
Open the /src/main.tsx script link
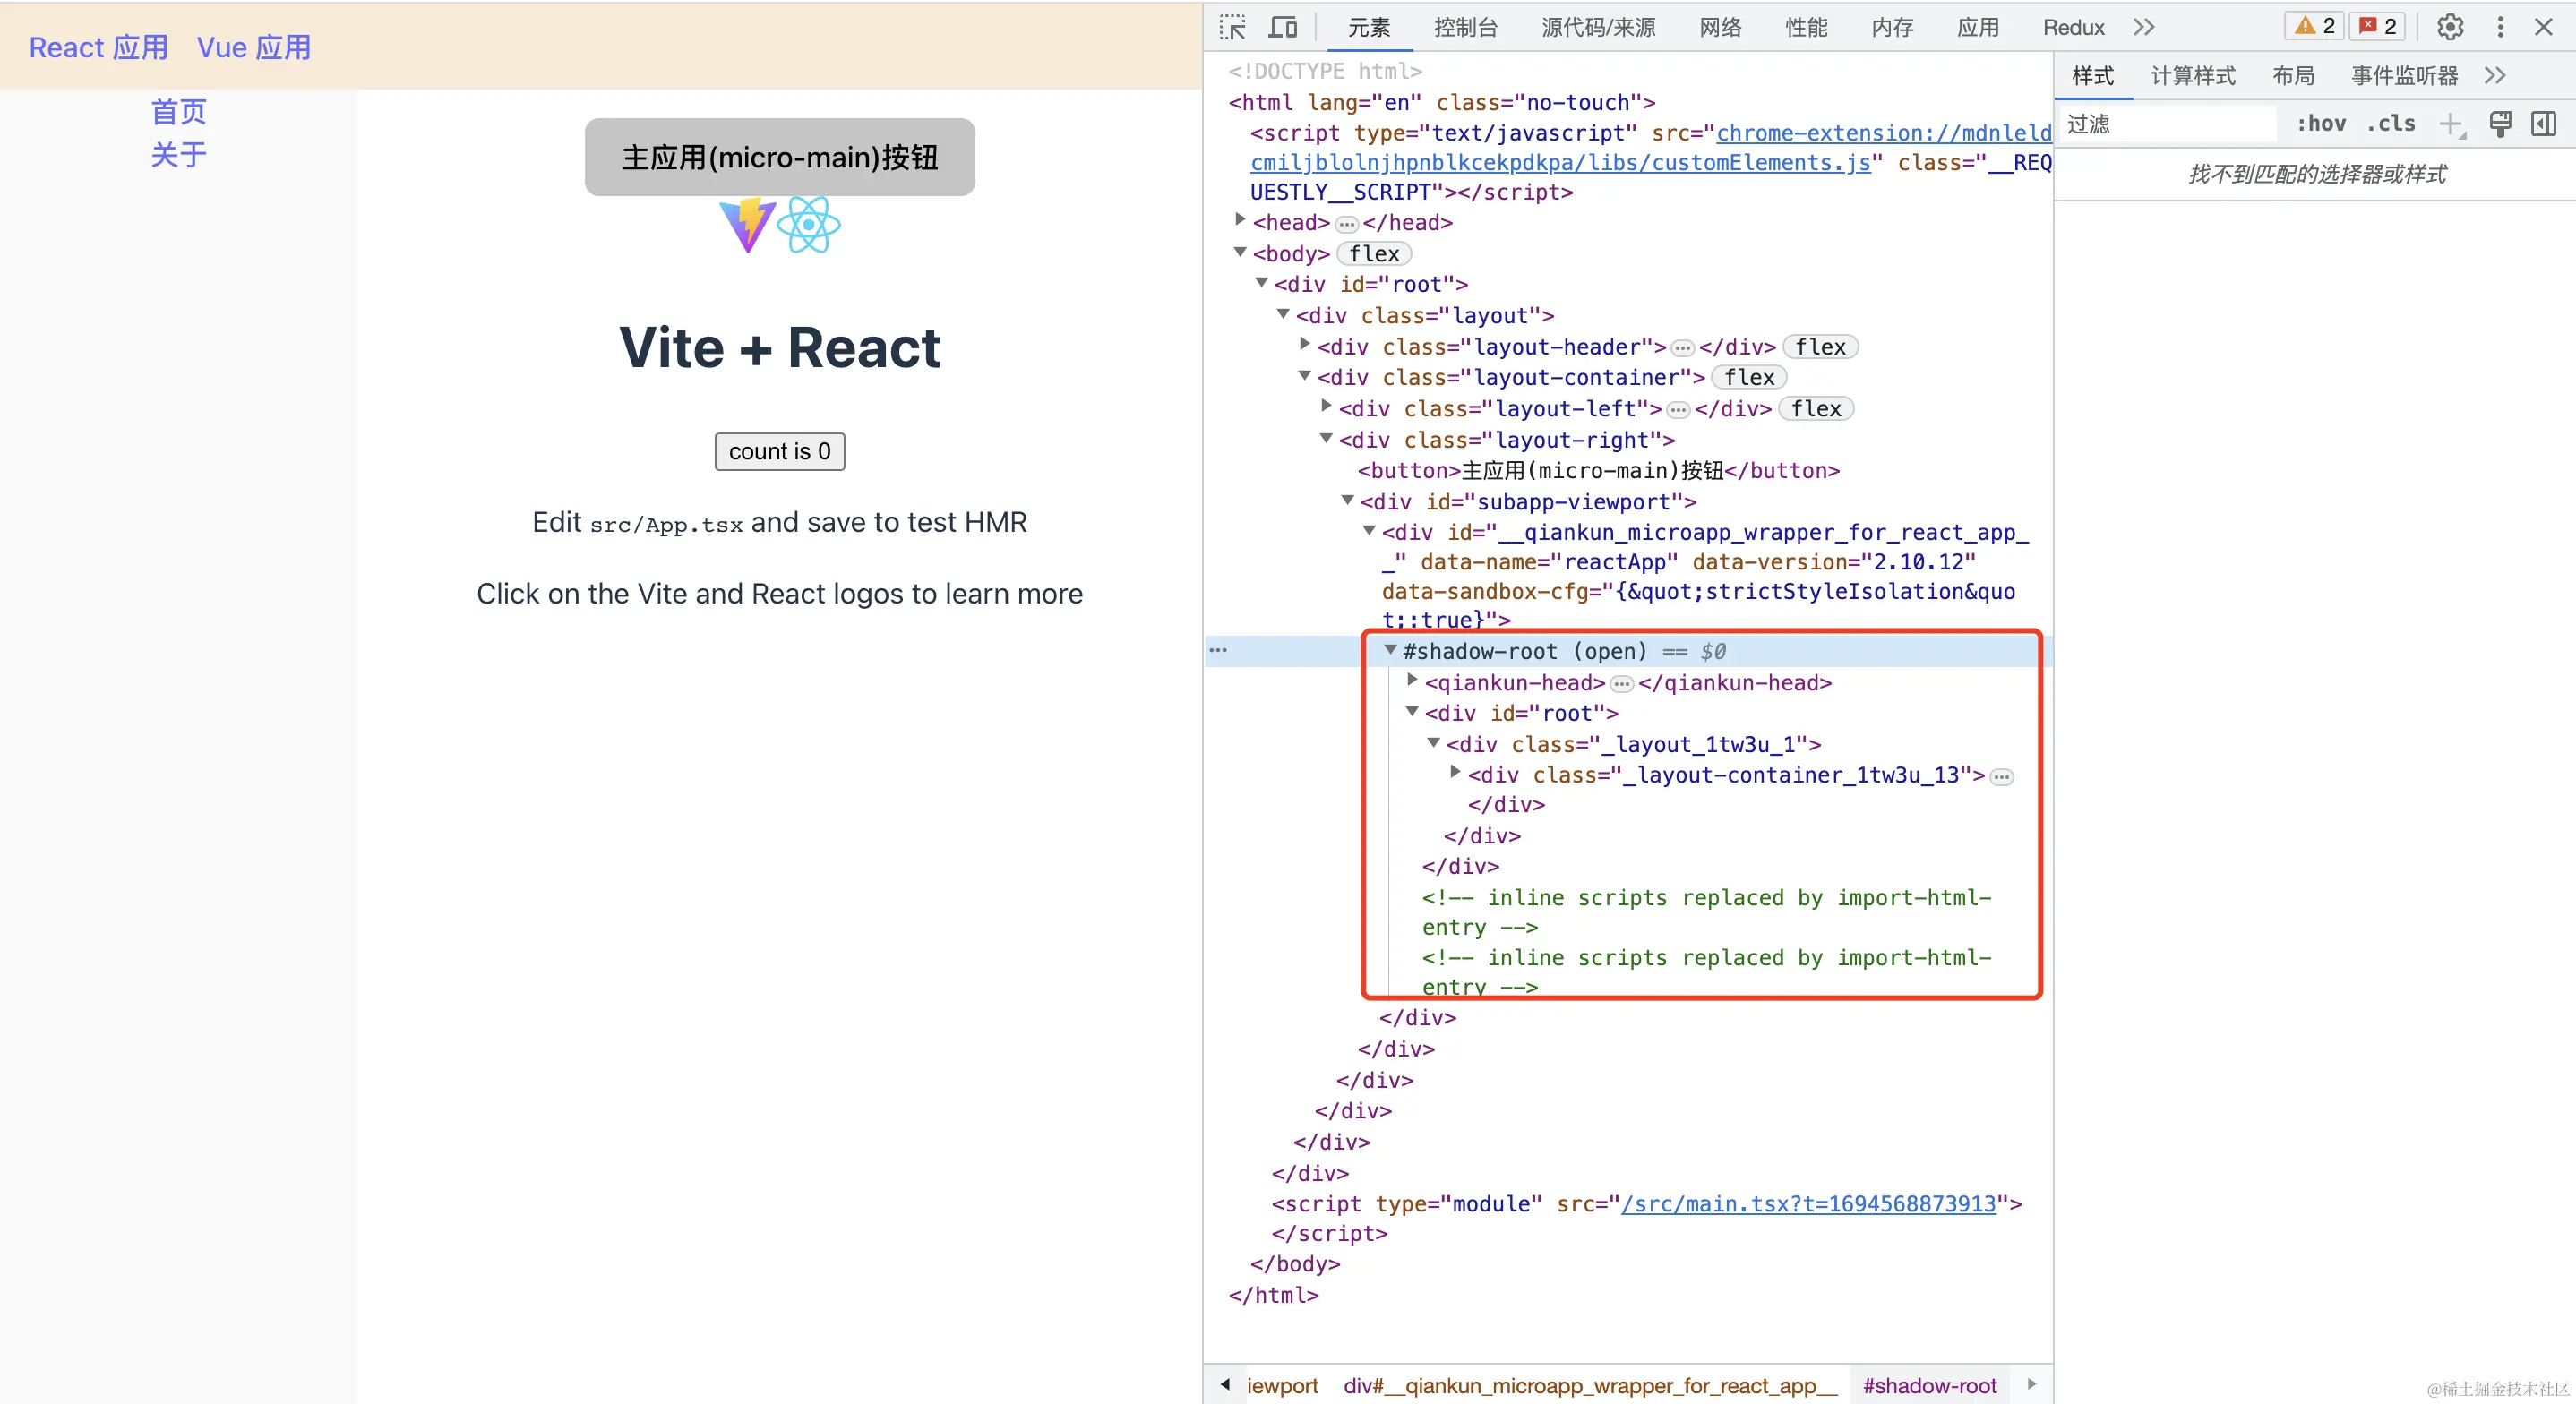click(x=1808, y=1204)
